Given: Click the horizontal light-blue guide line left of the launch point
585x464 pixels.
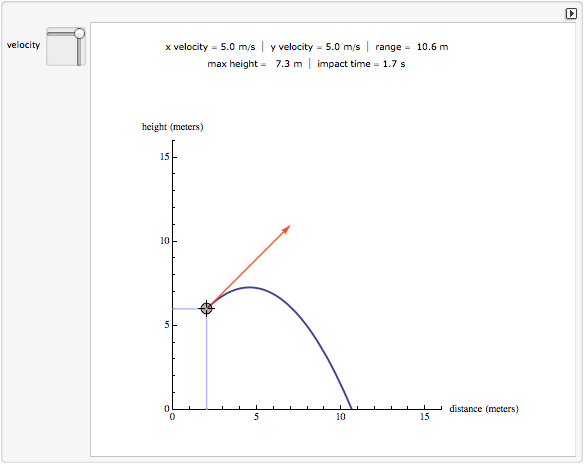Looking at the screenshot, I should tap(188, 308).
